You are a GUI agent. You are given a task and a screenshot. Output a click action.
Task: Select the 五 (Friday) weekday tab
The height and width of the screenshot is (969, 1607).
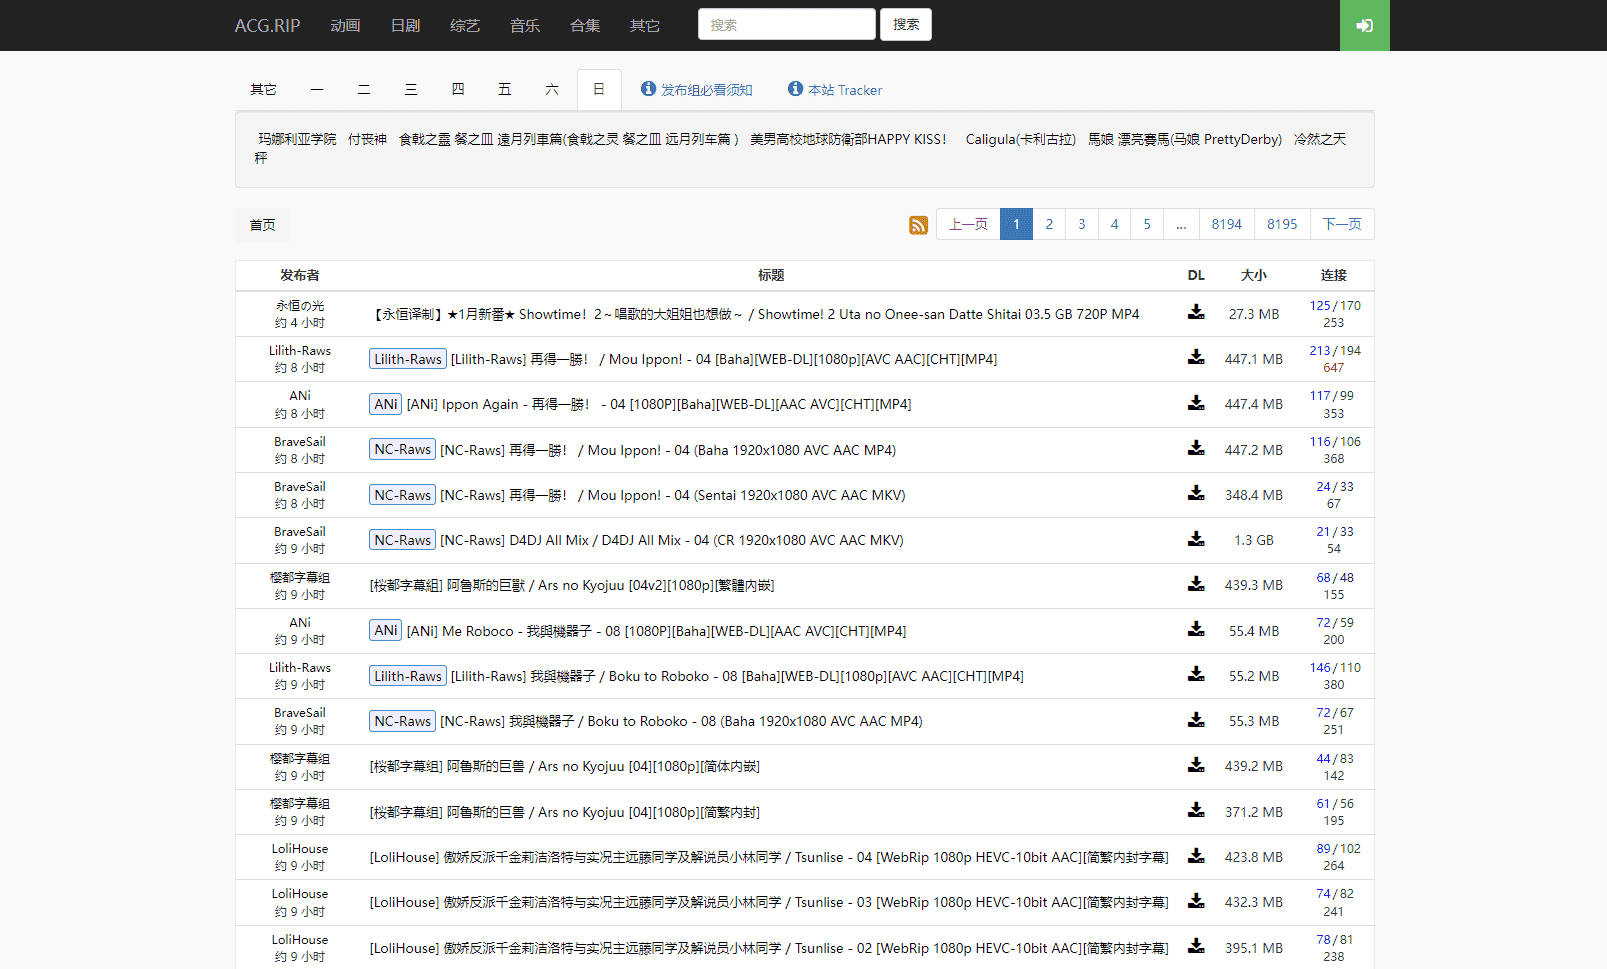pyautogui.click(x=505, y=90)
